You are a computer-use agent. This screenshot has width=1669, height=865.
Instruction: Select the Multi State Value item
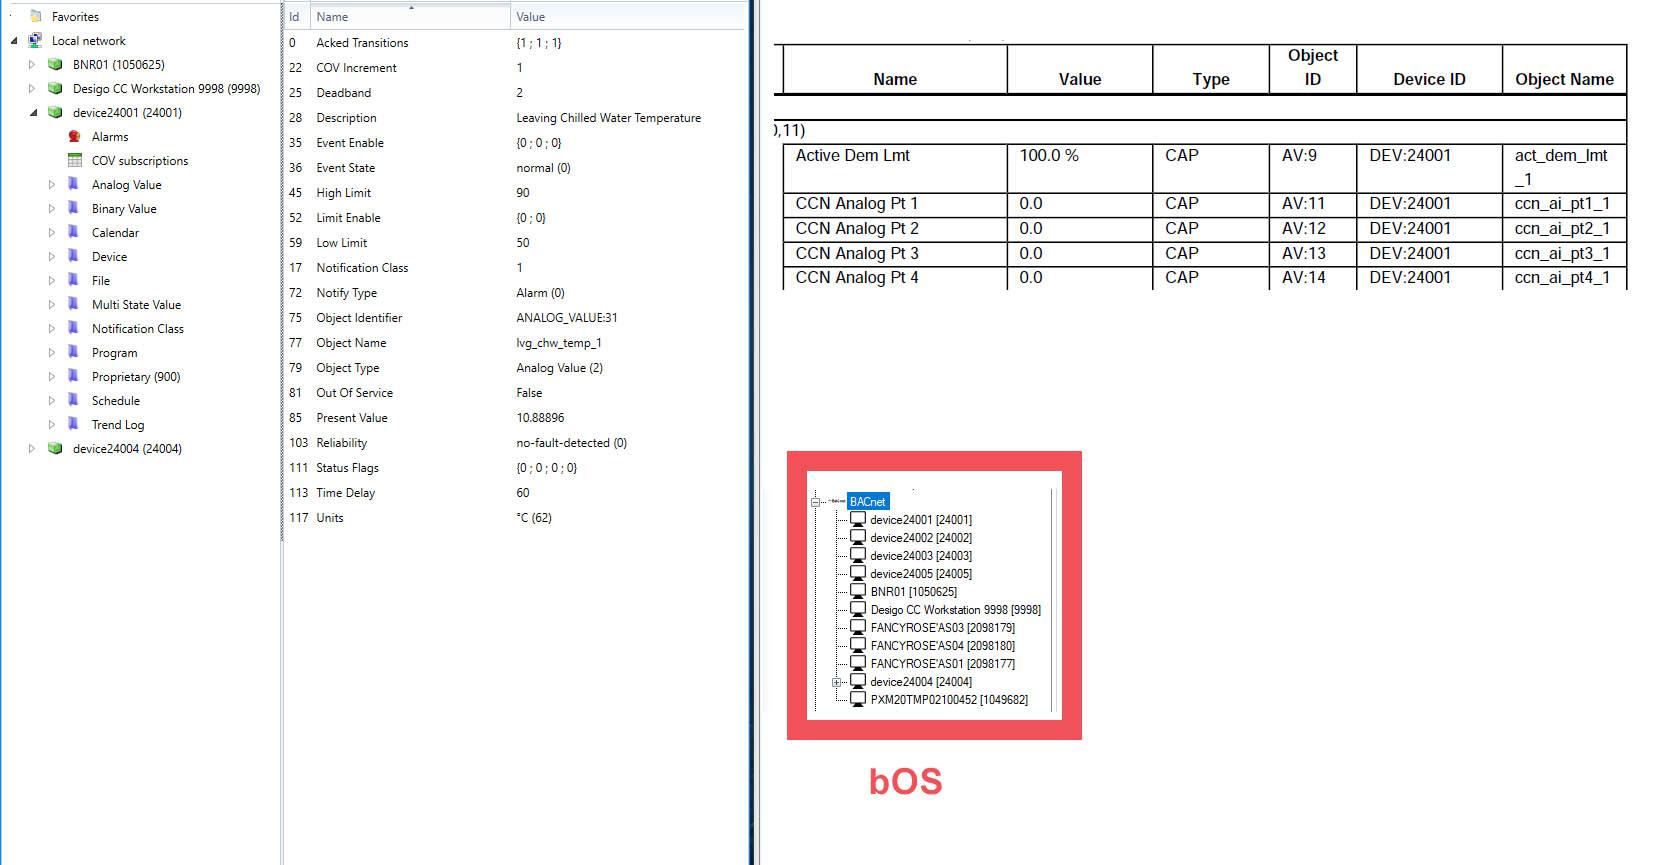tap(136, 305)
